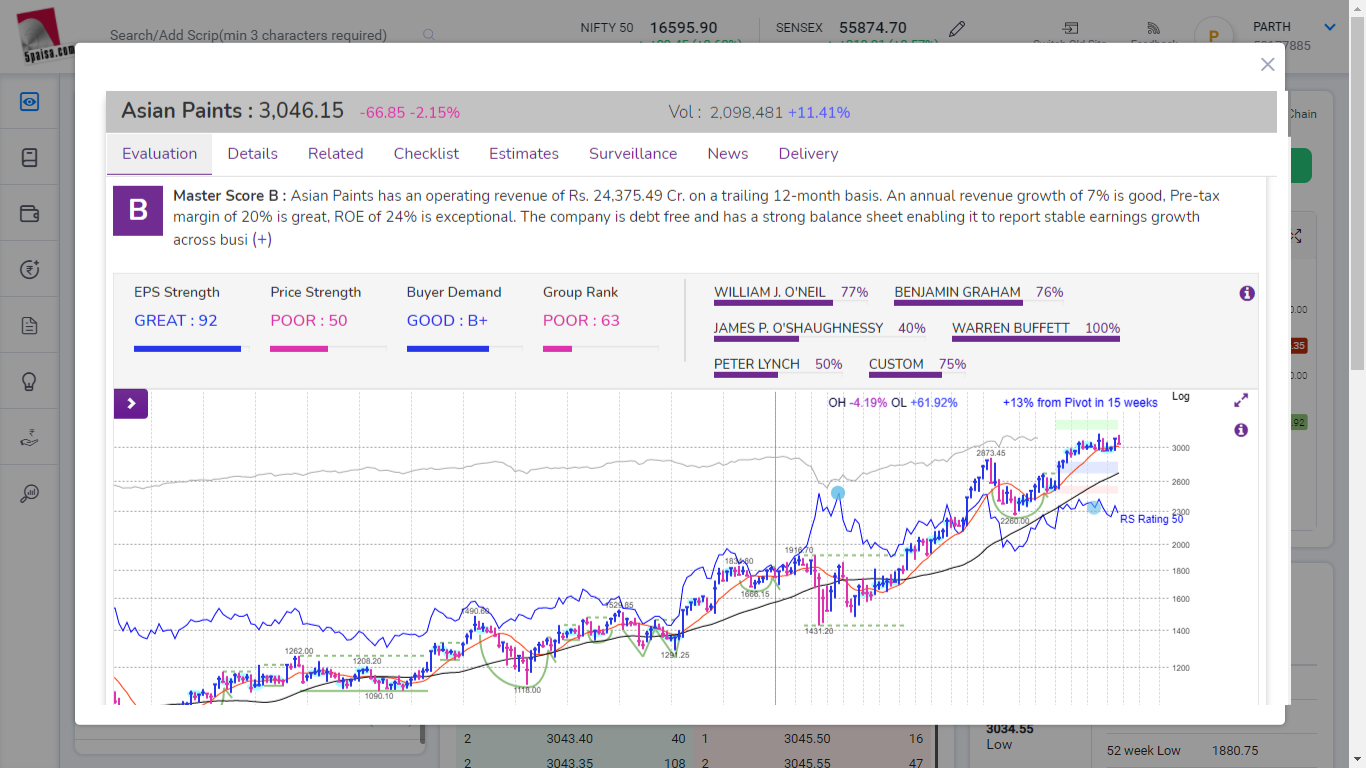This screenshot has width=1366, height=768.
Task: Click the NIFTY 50 index value
Action: 683,28
